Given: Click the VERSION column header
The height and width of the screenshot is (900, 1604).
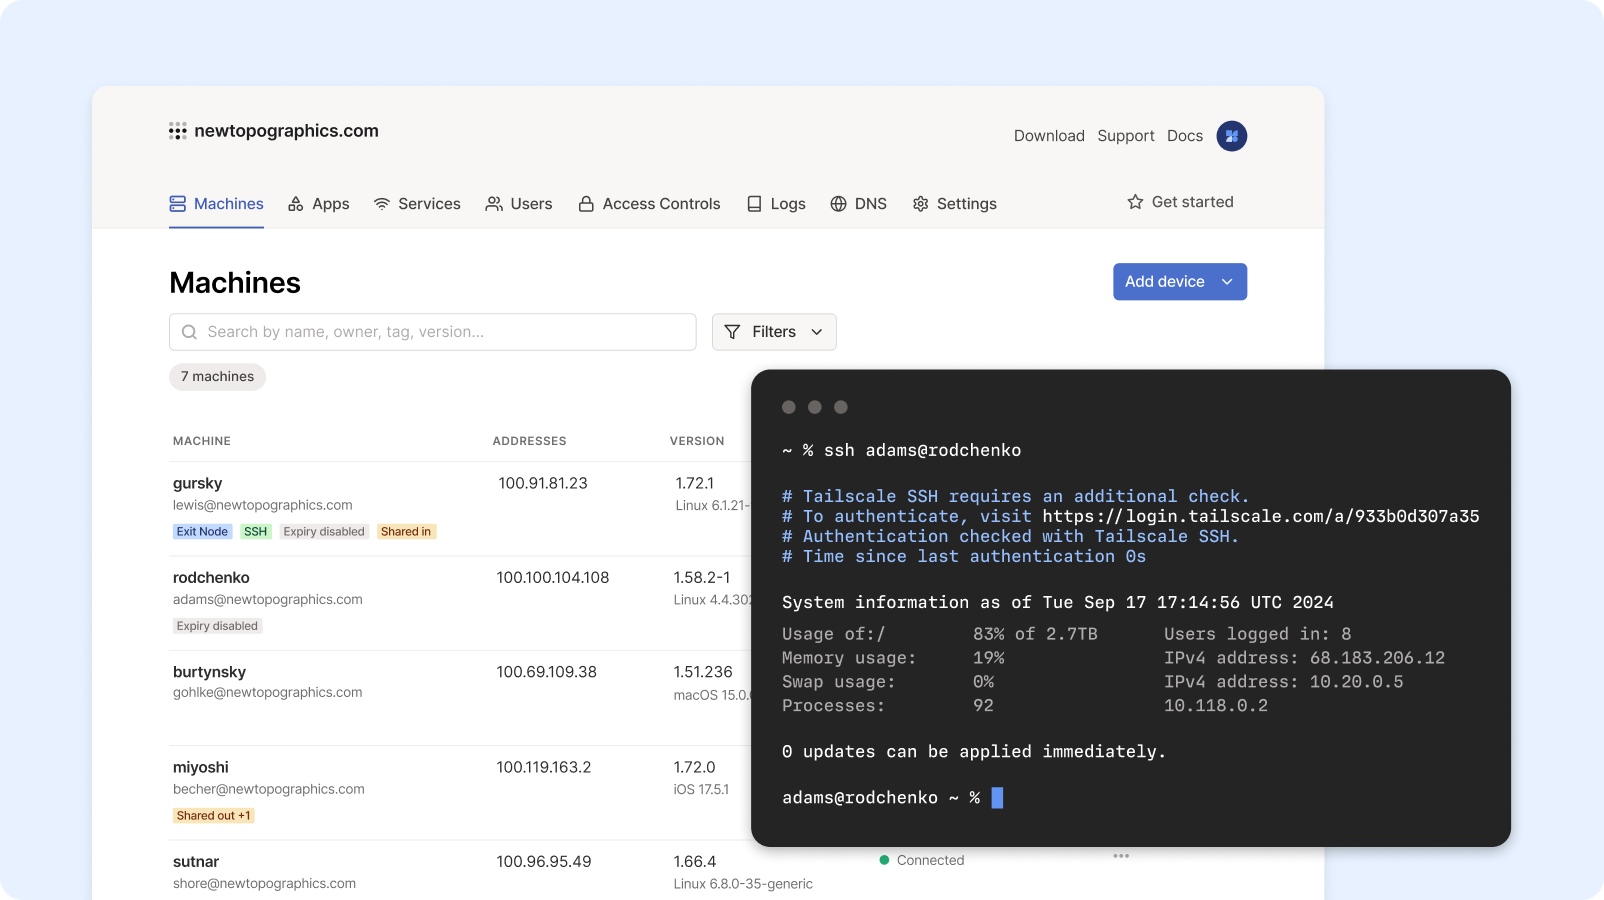Looking at the screenshot, I should 697,441.
